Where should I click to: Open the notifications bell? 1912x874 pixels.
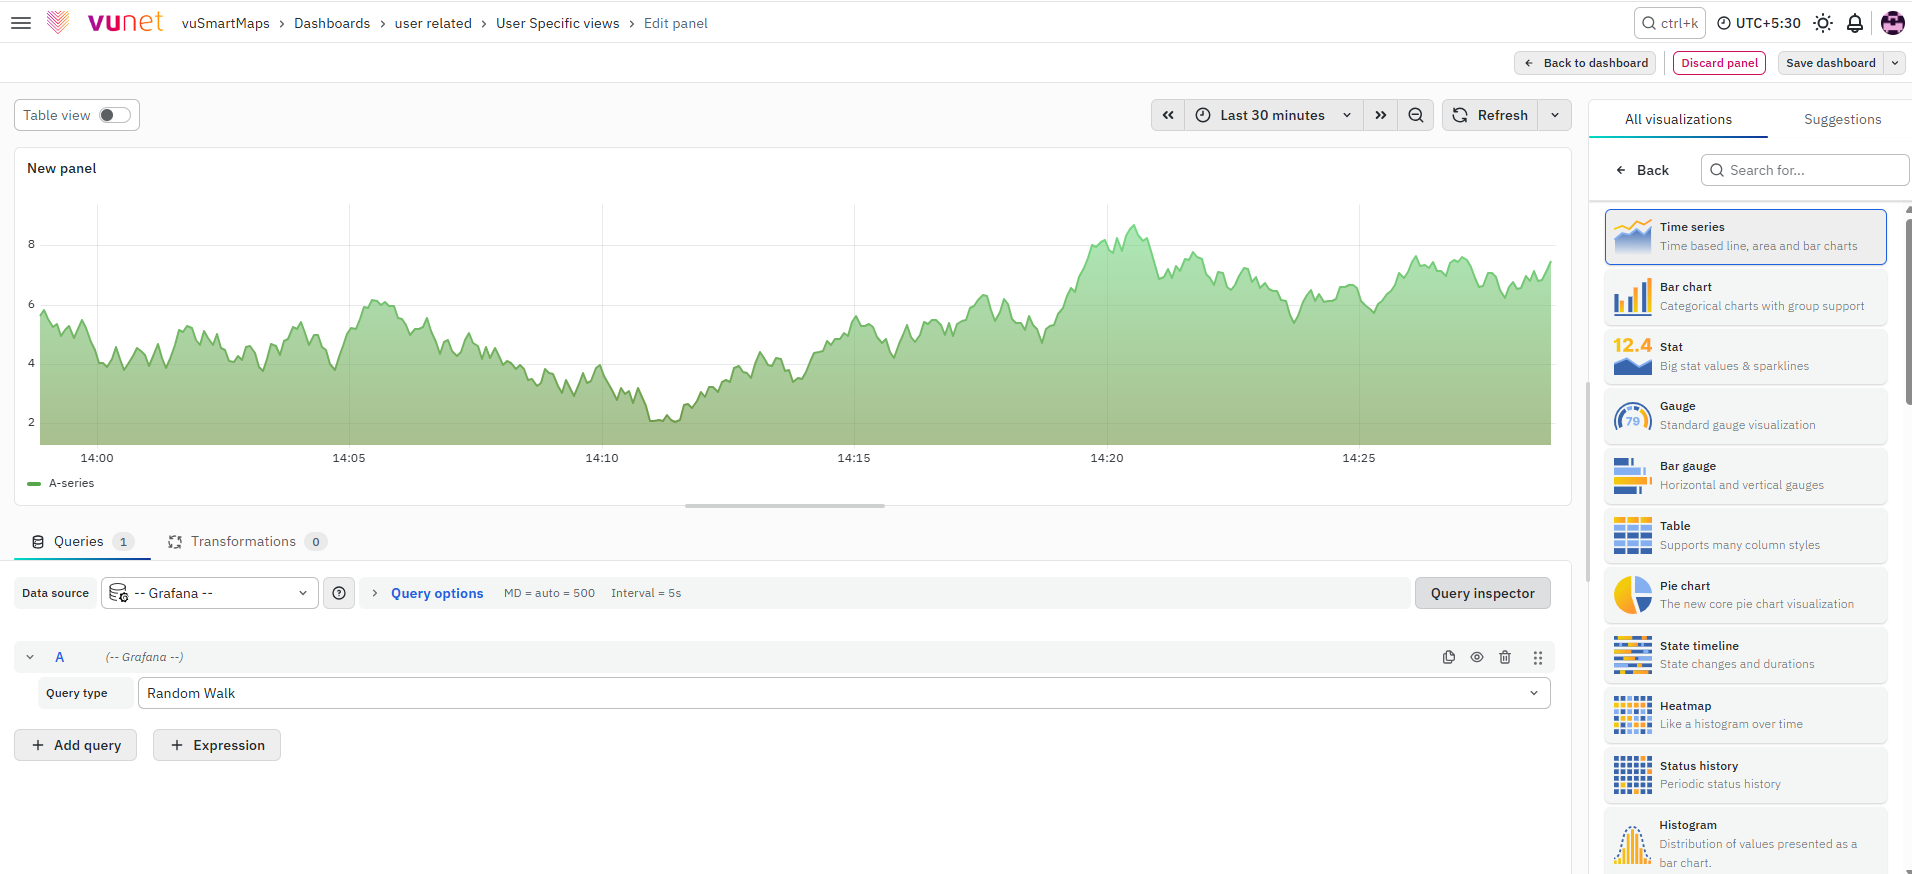coord(1855,23)
